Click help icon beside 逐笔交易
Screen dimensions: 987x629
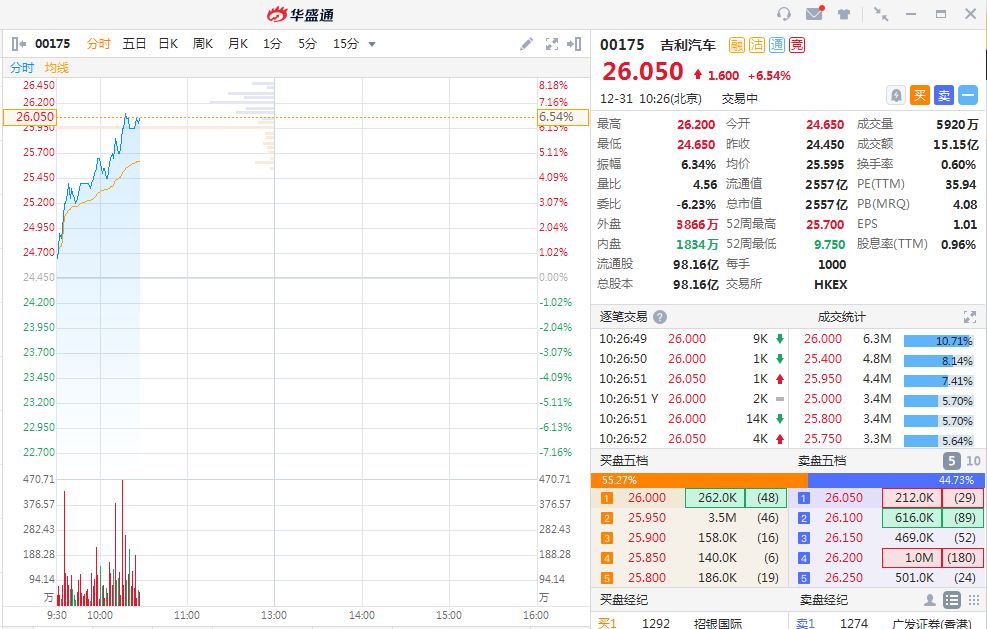pyautogui.click(x=660, y=317)
